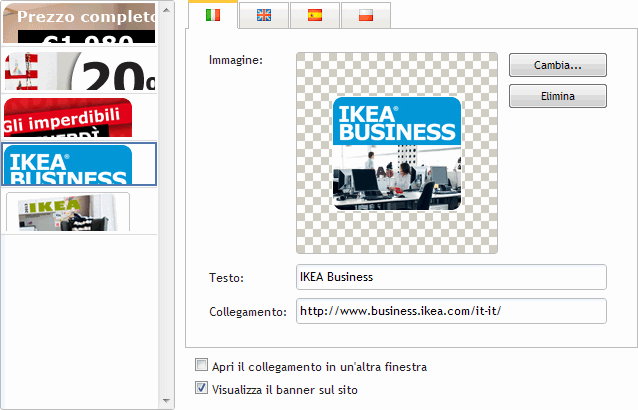Switch to the Italian flag language tab

point(213,15)
